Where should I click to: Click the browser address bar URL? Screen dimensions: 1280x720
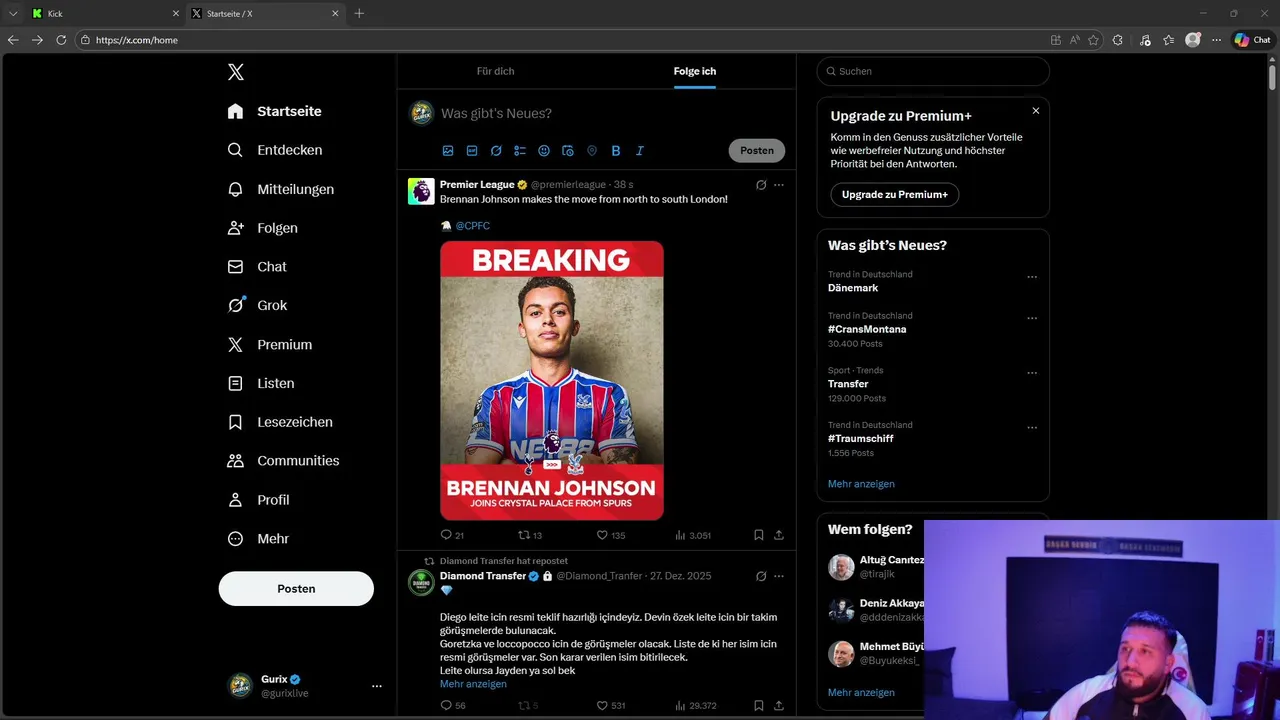coord(137,40)
